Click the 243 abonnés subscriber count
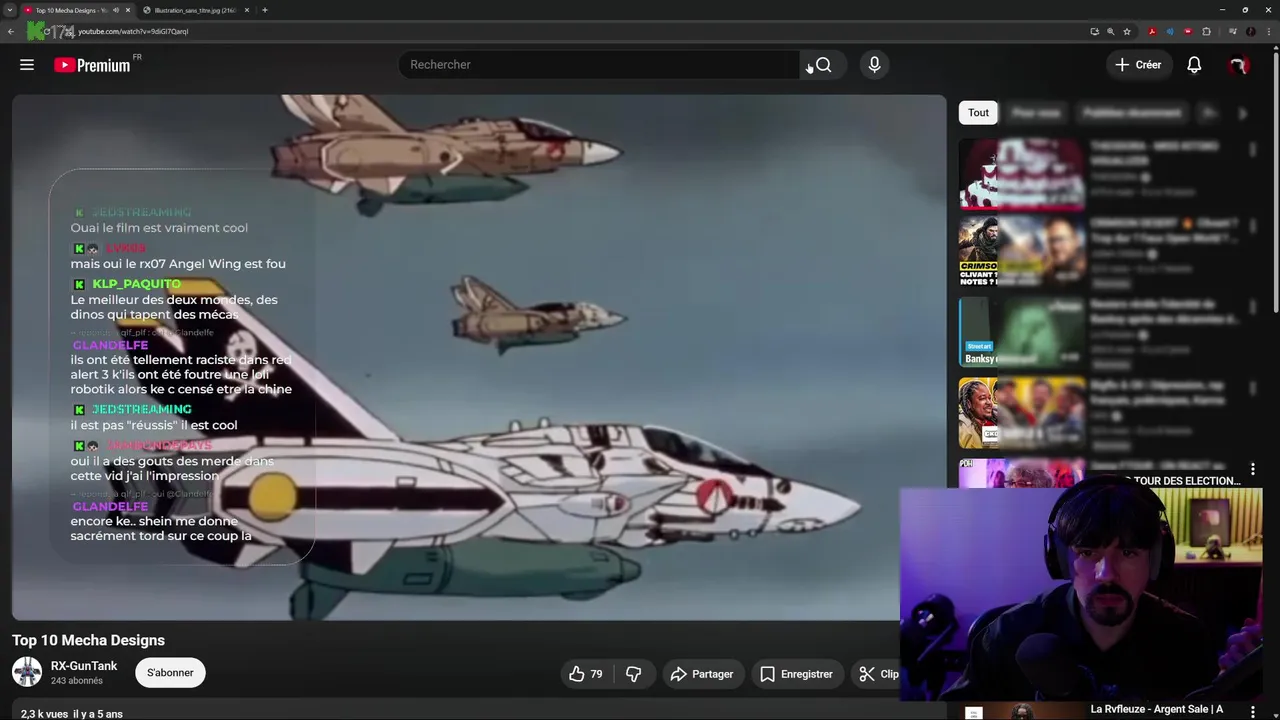Viewport: 1280px width, 720px height. [77, 681]
